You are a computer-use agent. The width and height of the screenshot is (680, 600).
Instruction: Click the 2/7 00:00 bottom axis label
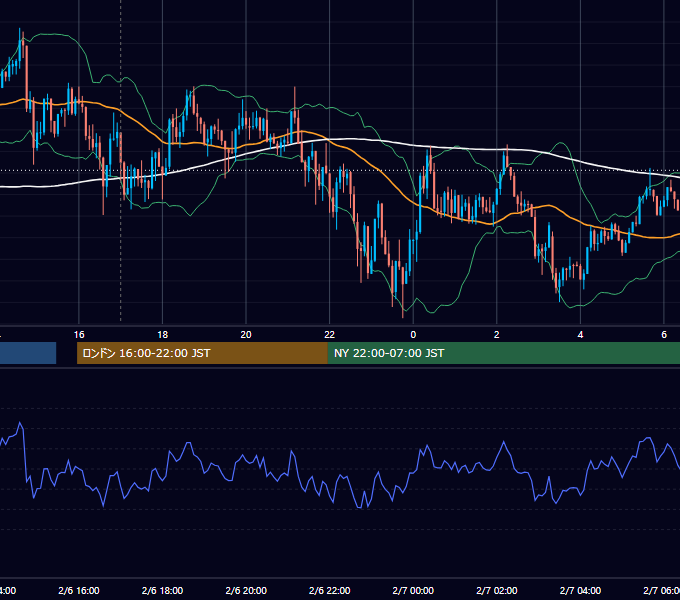click(x=413, y=590)
